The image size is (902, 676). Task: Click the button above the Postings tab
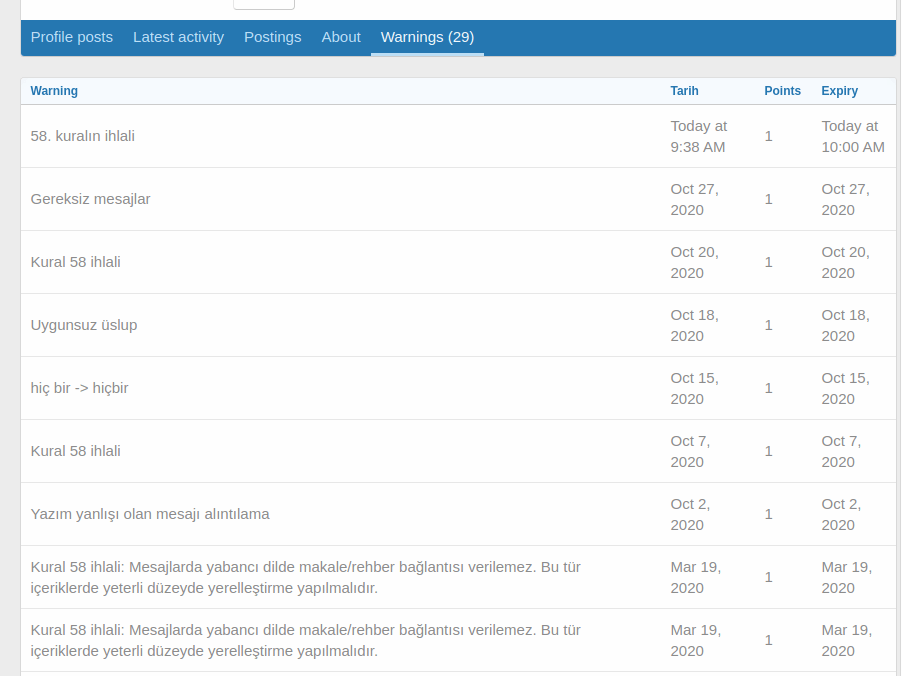[x=264, y=4]
